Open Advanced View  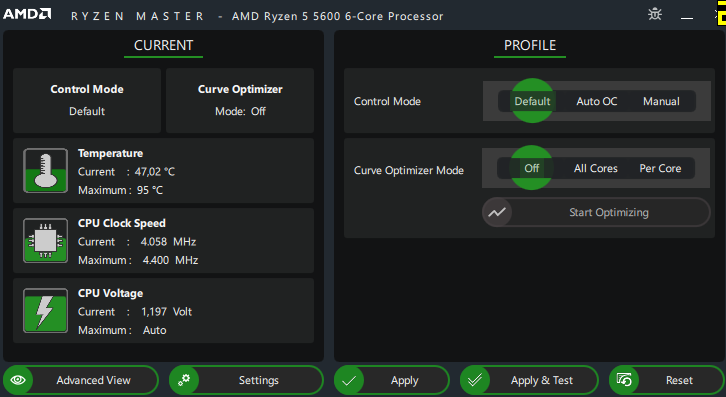81,380
